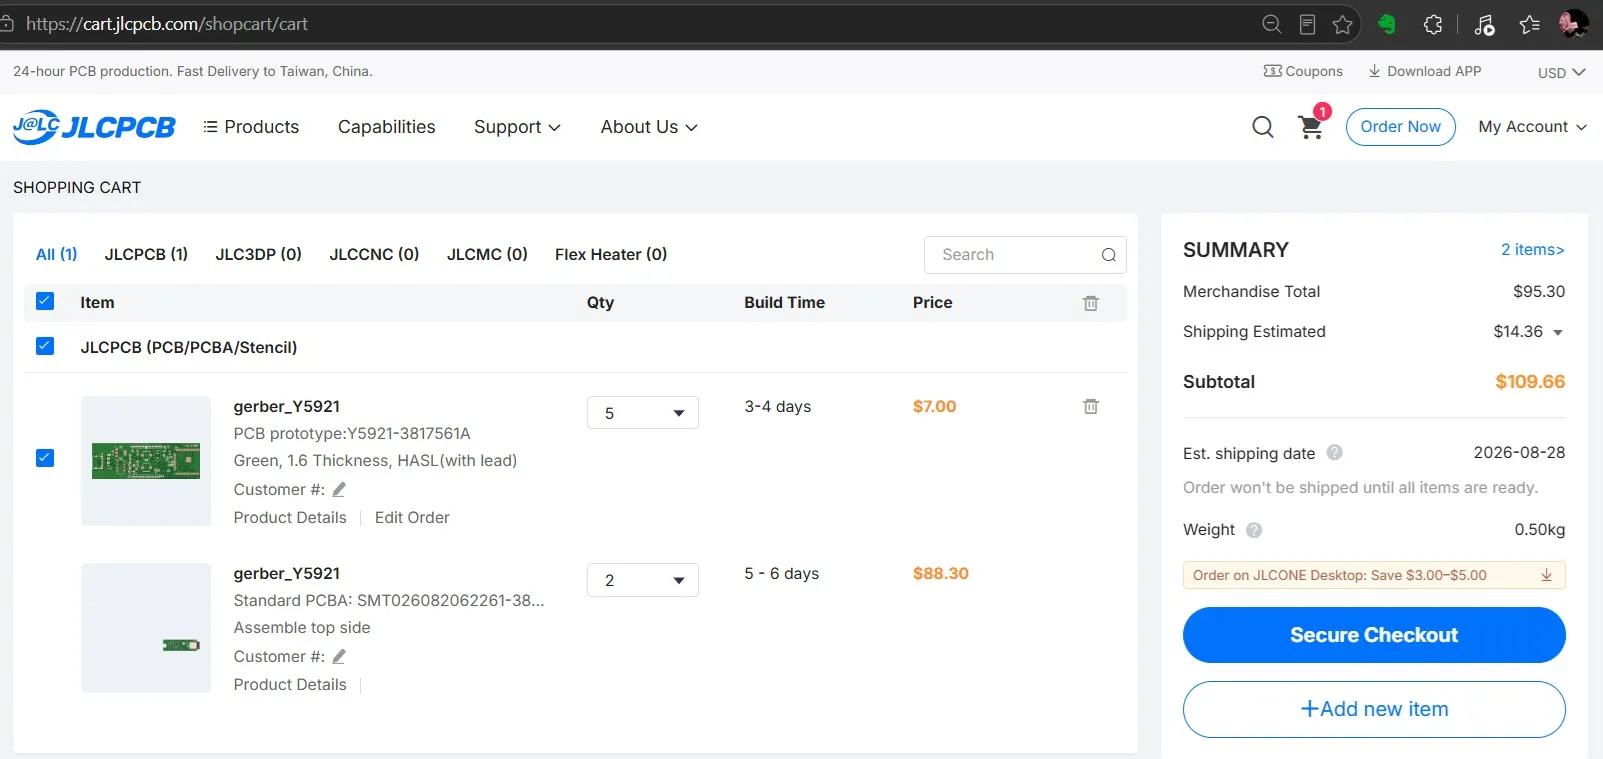Open the green PCB prototype thumbnail
The width and height of the screenshot is (1603, 759).
pyautogui.click(x=146, y=461)
